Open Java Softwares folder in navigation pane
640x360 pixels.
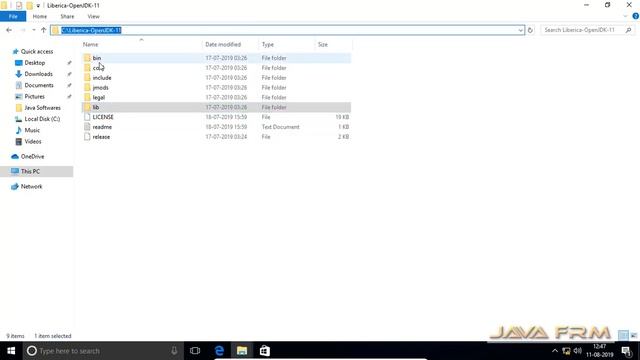click(x=42, y=108)
